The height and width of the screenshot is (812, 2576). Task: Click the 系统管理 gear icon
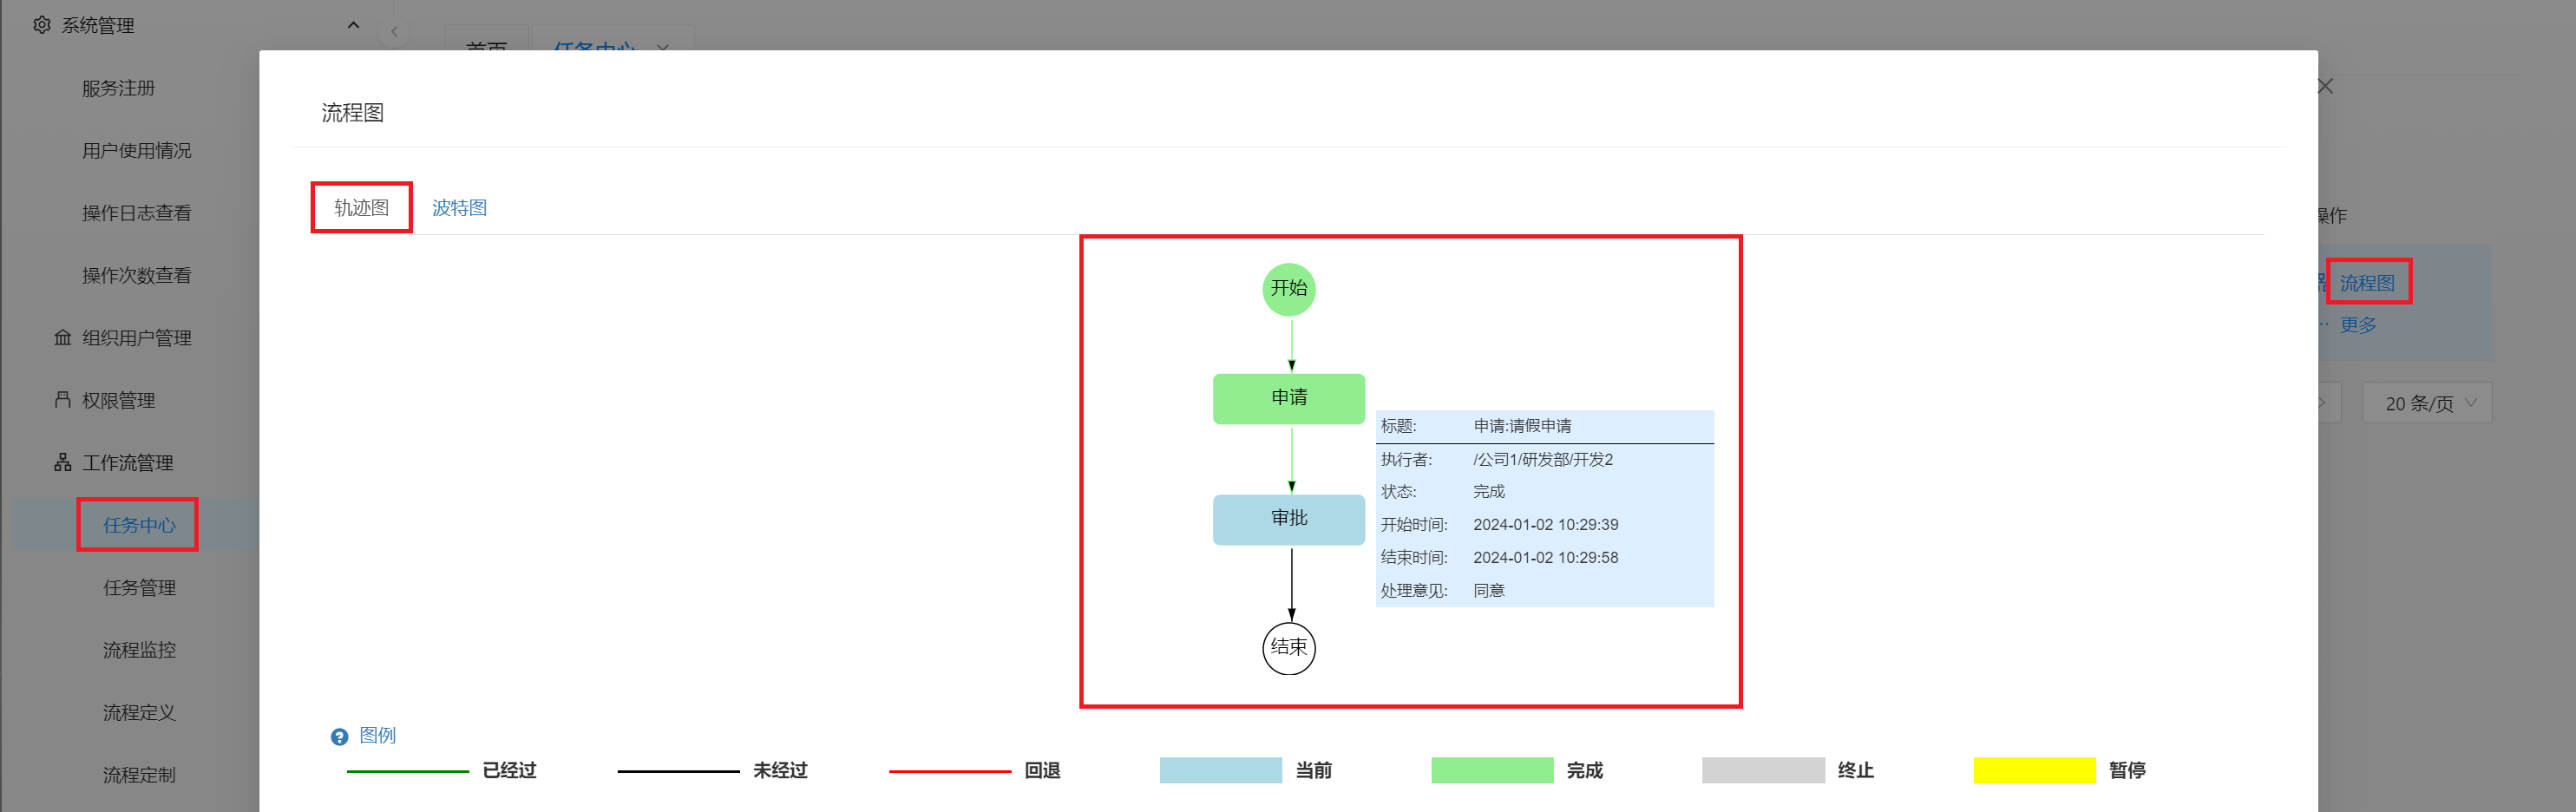coord(42,25)
